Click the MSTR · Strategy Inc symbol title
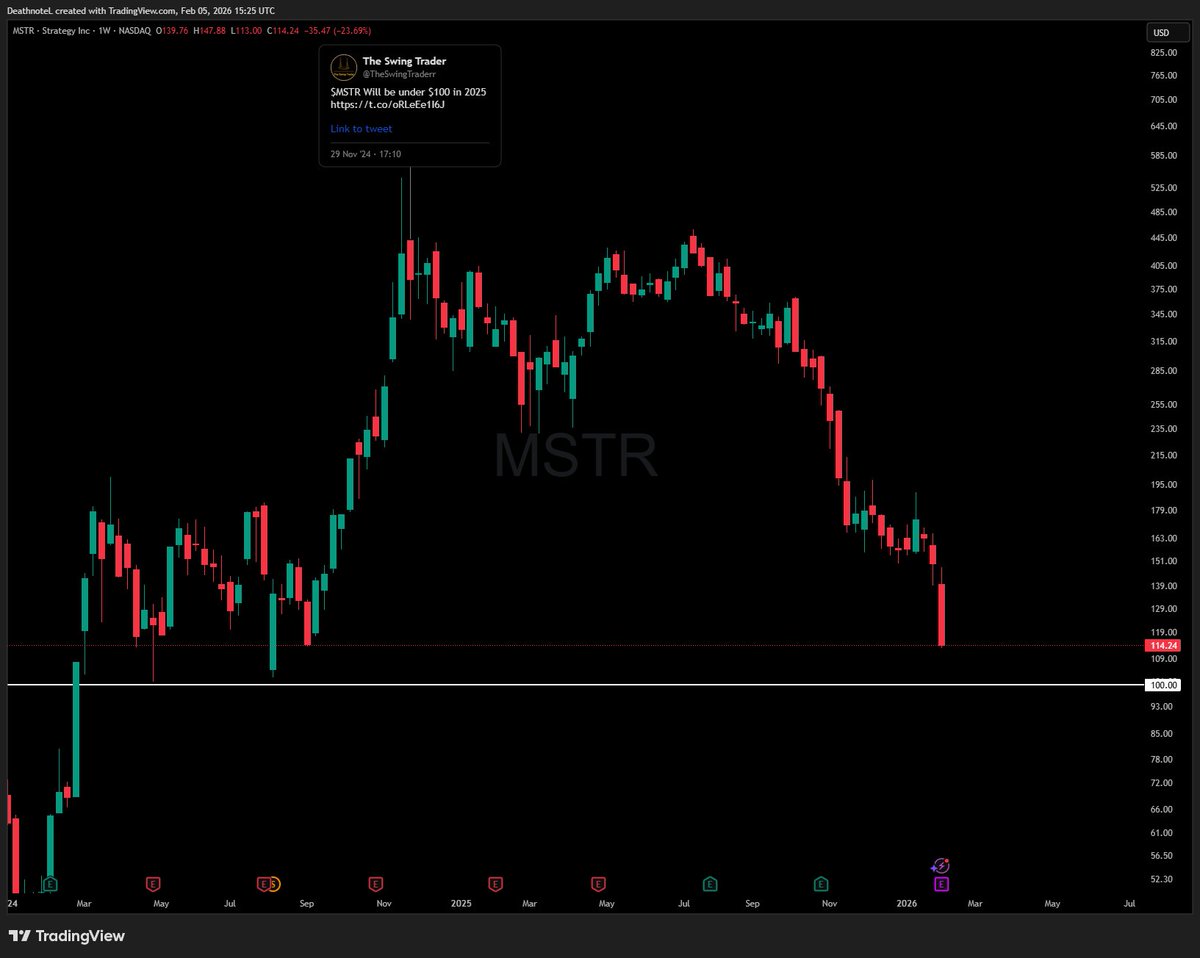Viewport: 1200px width, 958px height. coord(51,31)
